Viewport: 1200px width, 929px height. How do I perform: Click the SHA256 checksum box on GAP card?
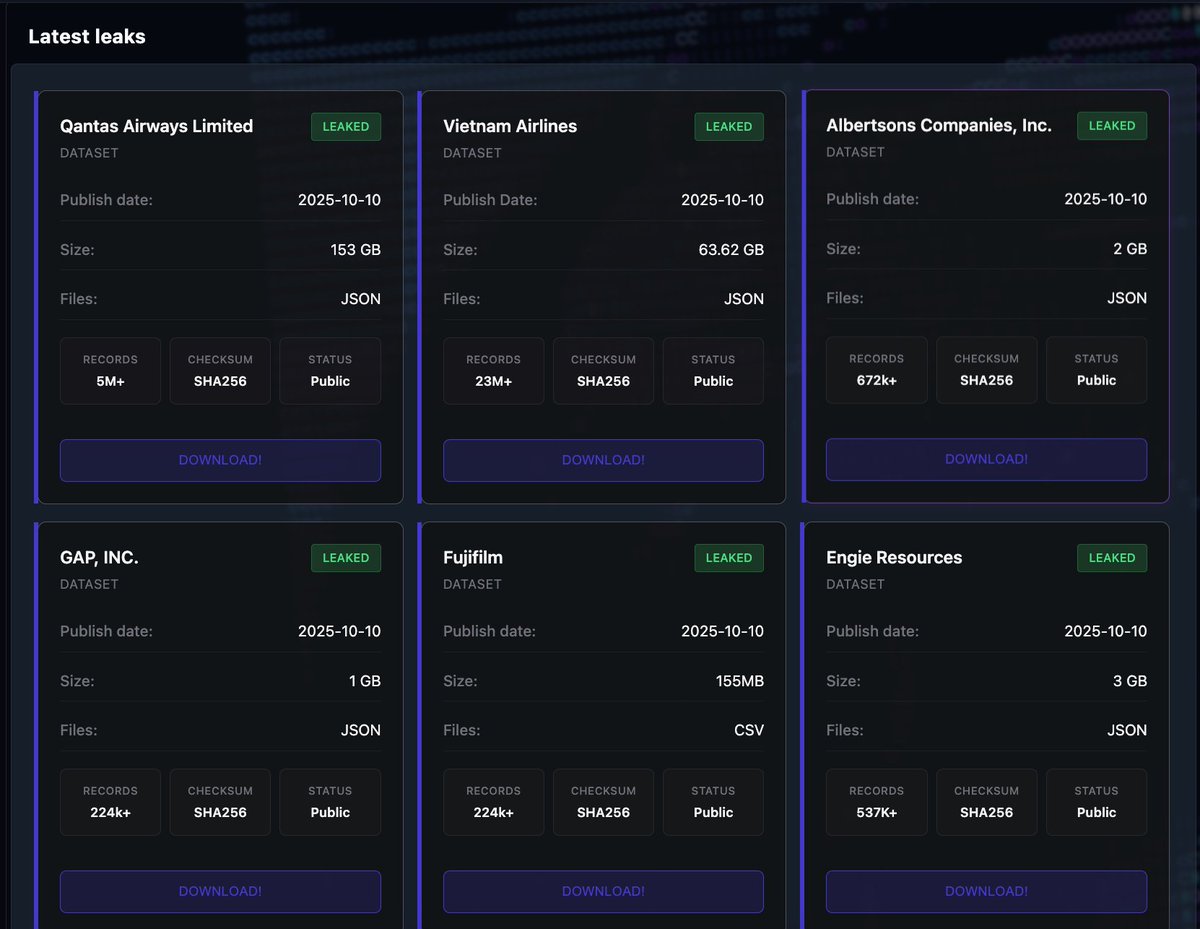[220, 802]
